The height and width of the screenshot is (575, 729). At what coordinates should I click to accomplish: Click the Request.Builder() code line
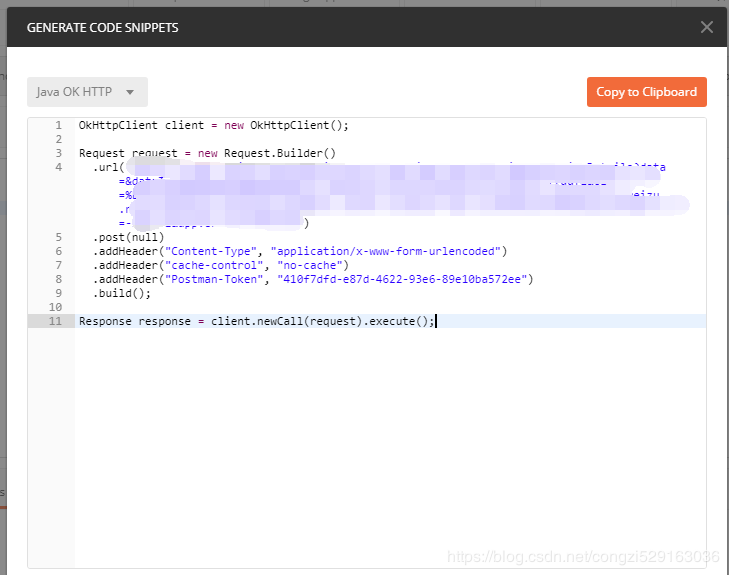(x=207, y=153)
